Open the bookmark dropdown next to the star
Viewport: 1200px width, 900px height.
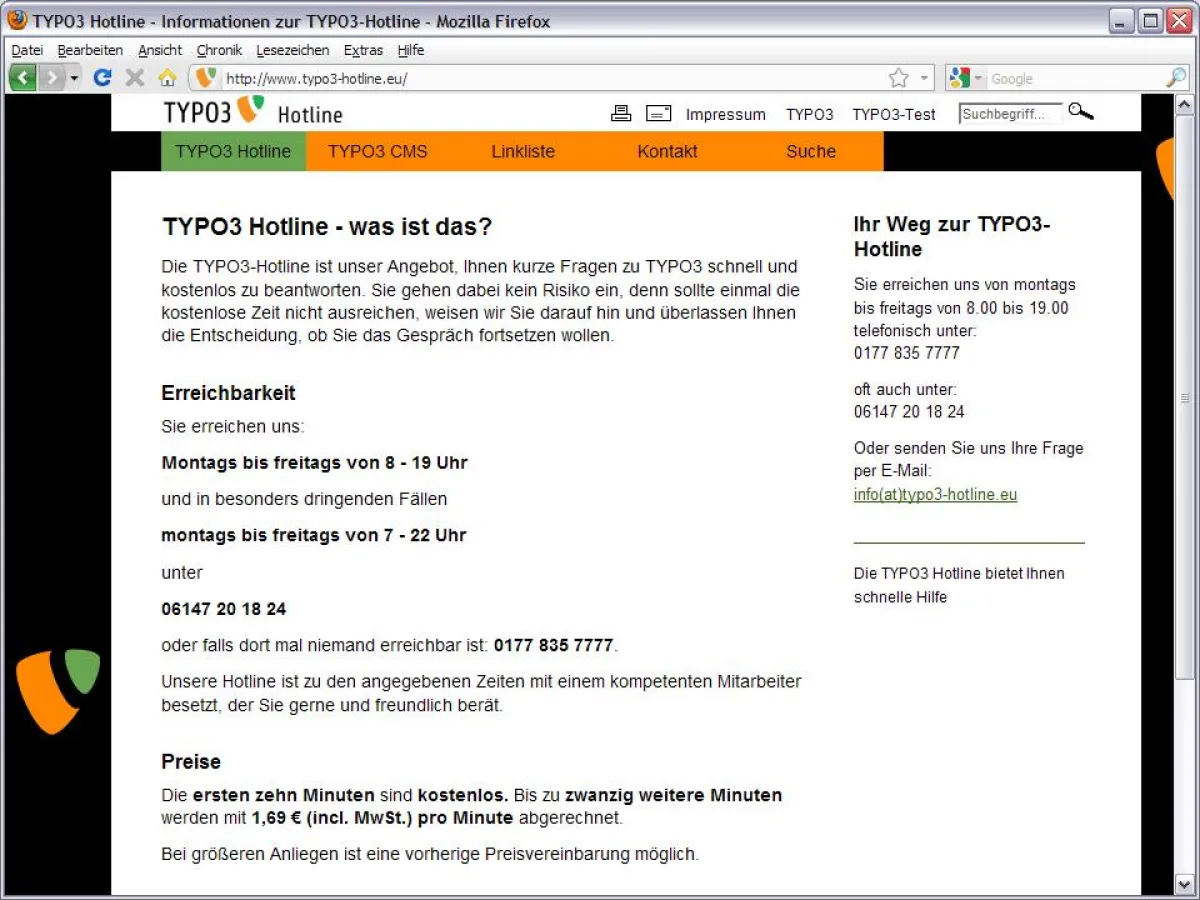[925, 77]
